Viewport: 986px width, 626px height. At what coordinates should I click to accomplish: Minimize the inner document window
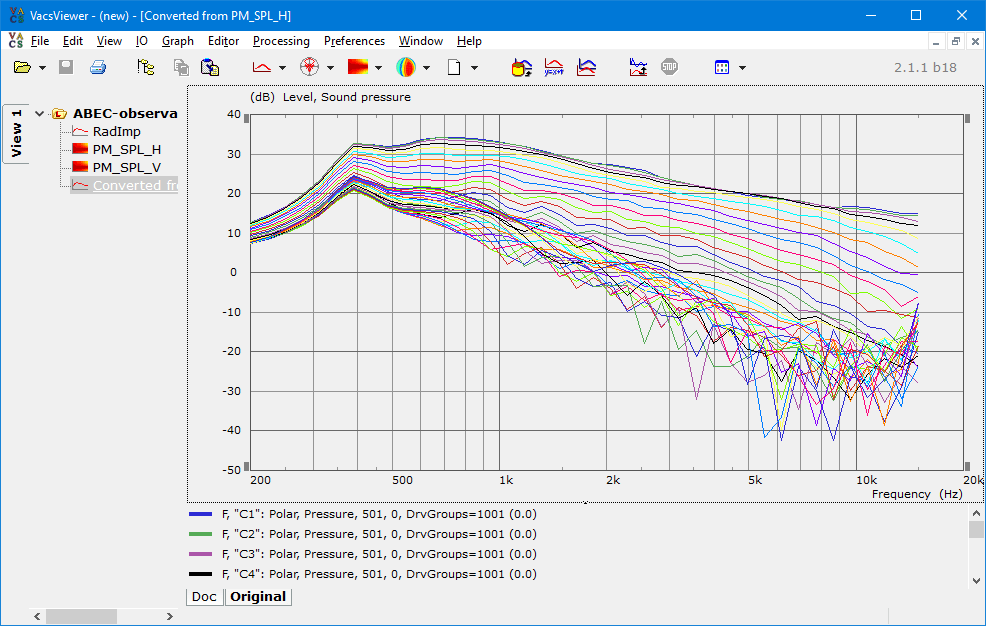tap(936, 41)
